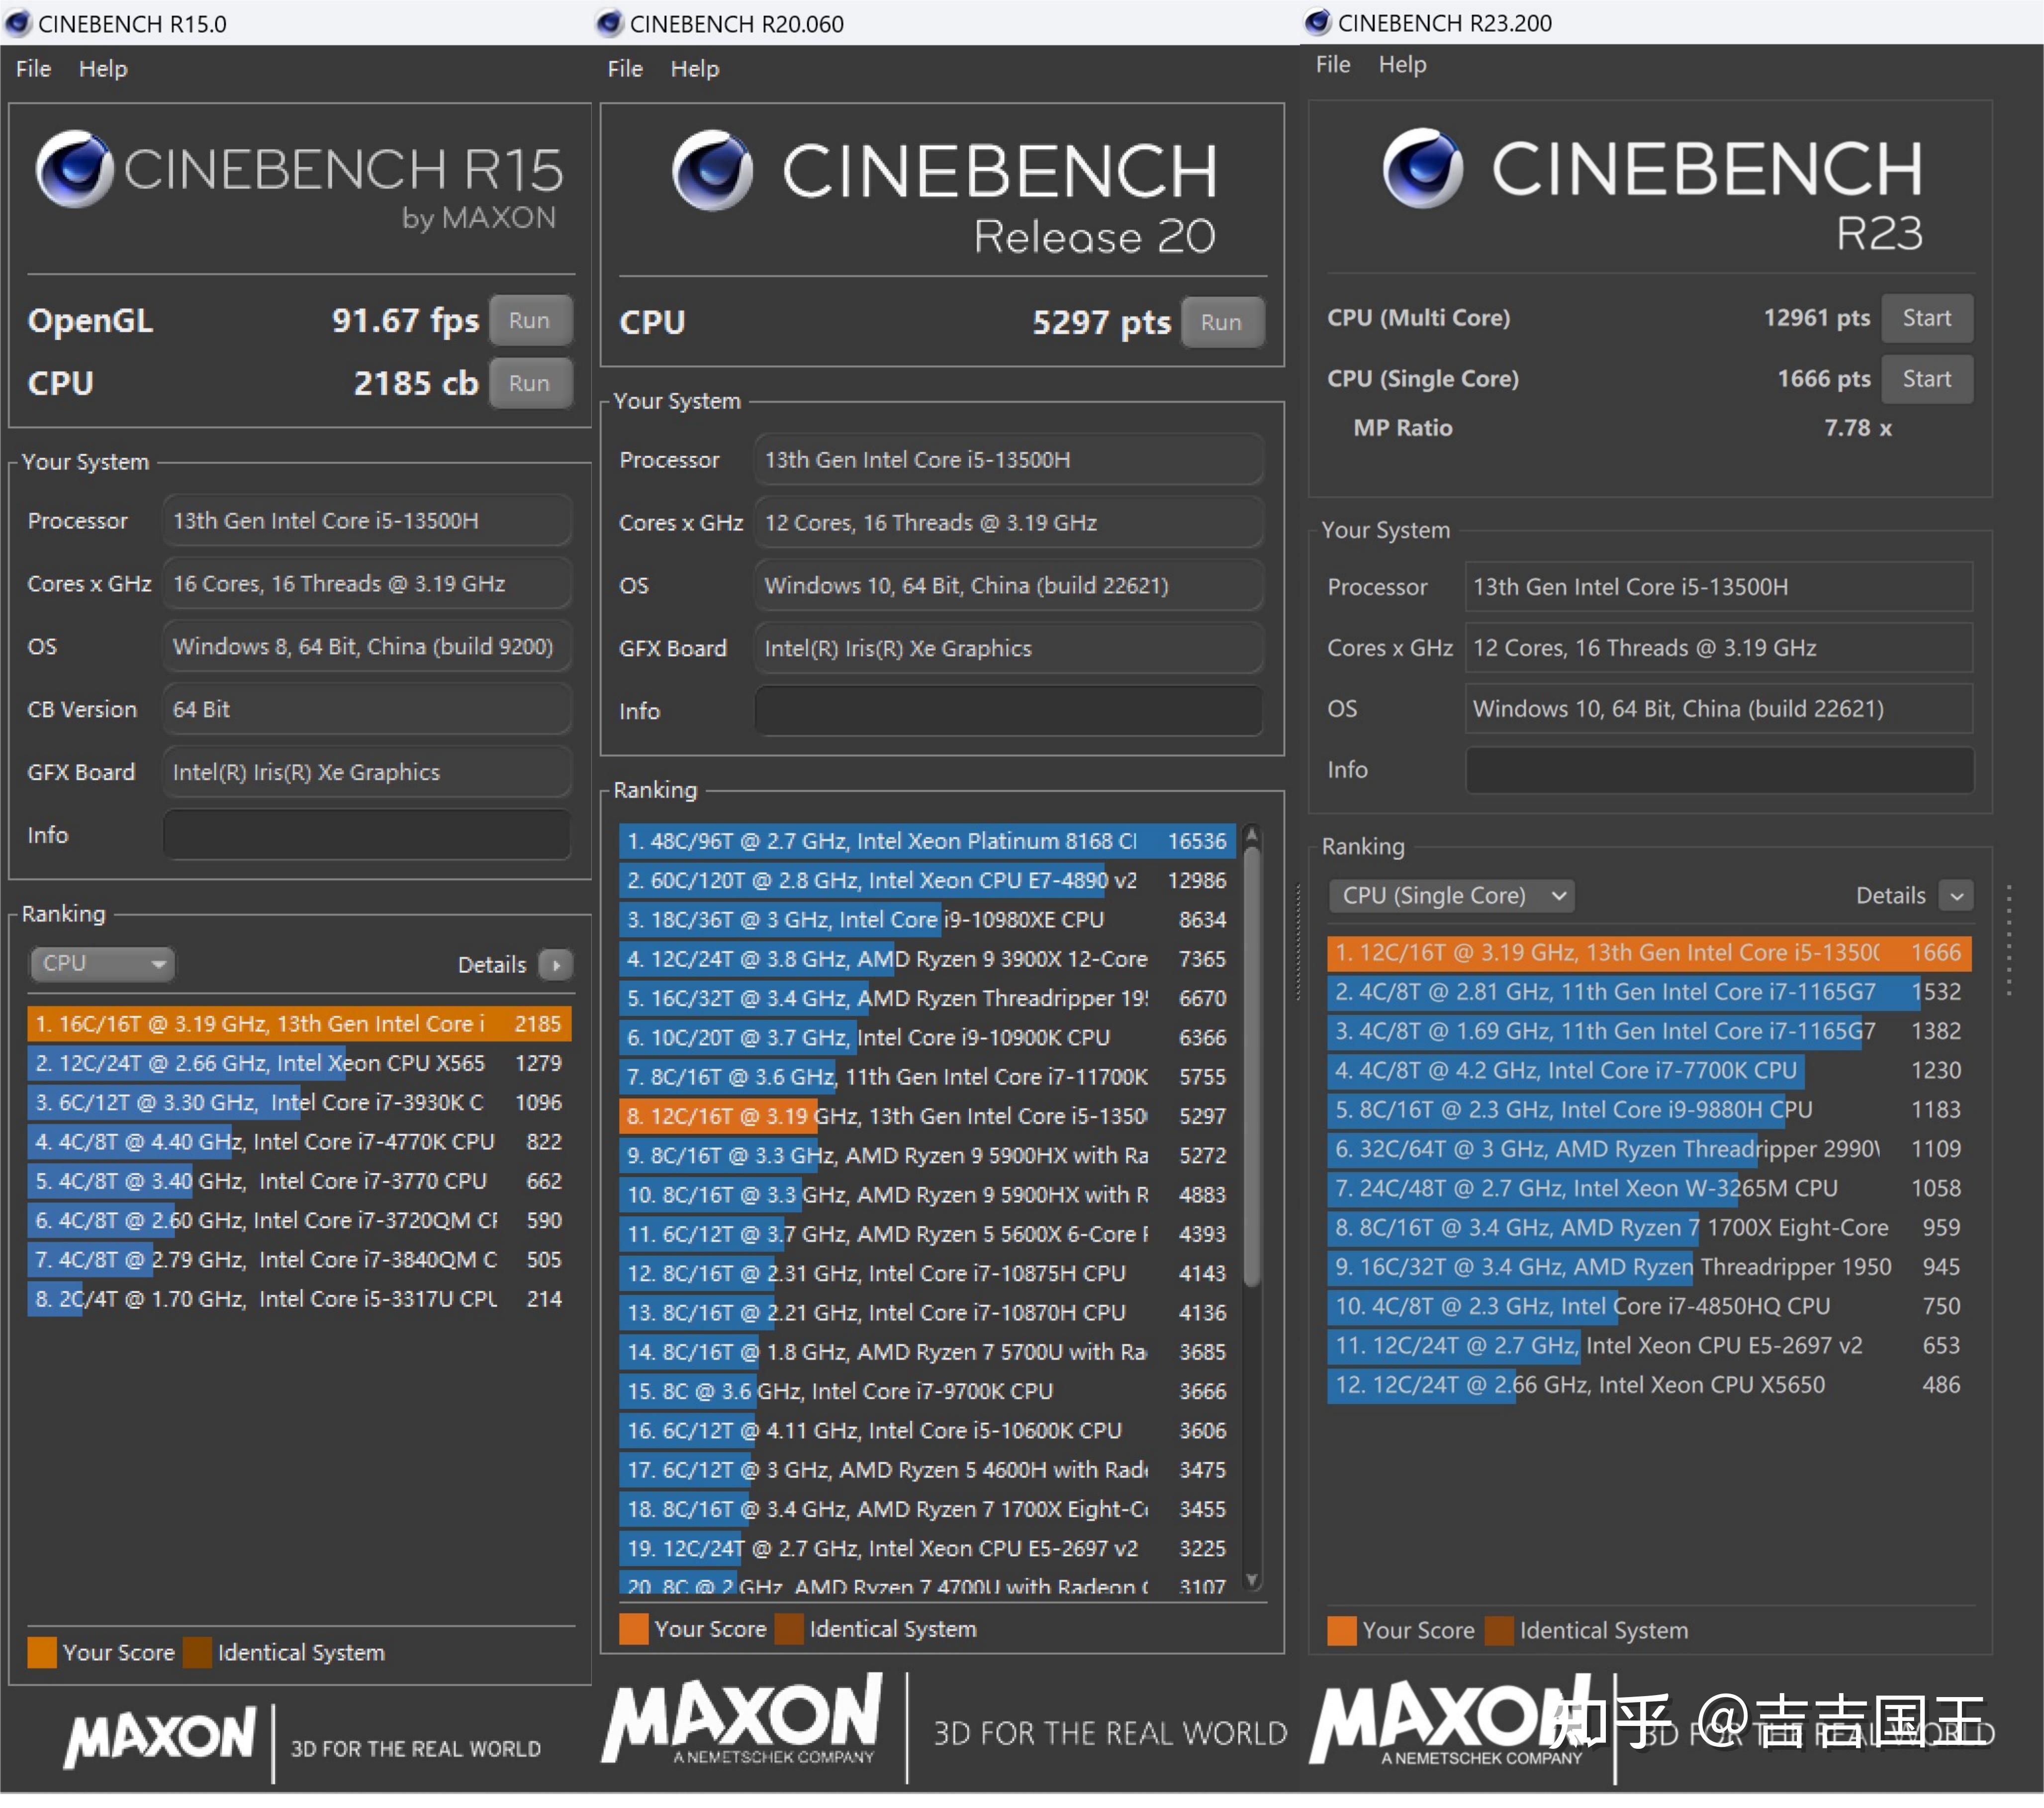The image size is (2044, 1808).
Task: Select R20 row Core i7-9700K CPU
Action: pos(927,1391)
